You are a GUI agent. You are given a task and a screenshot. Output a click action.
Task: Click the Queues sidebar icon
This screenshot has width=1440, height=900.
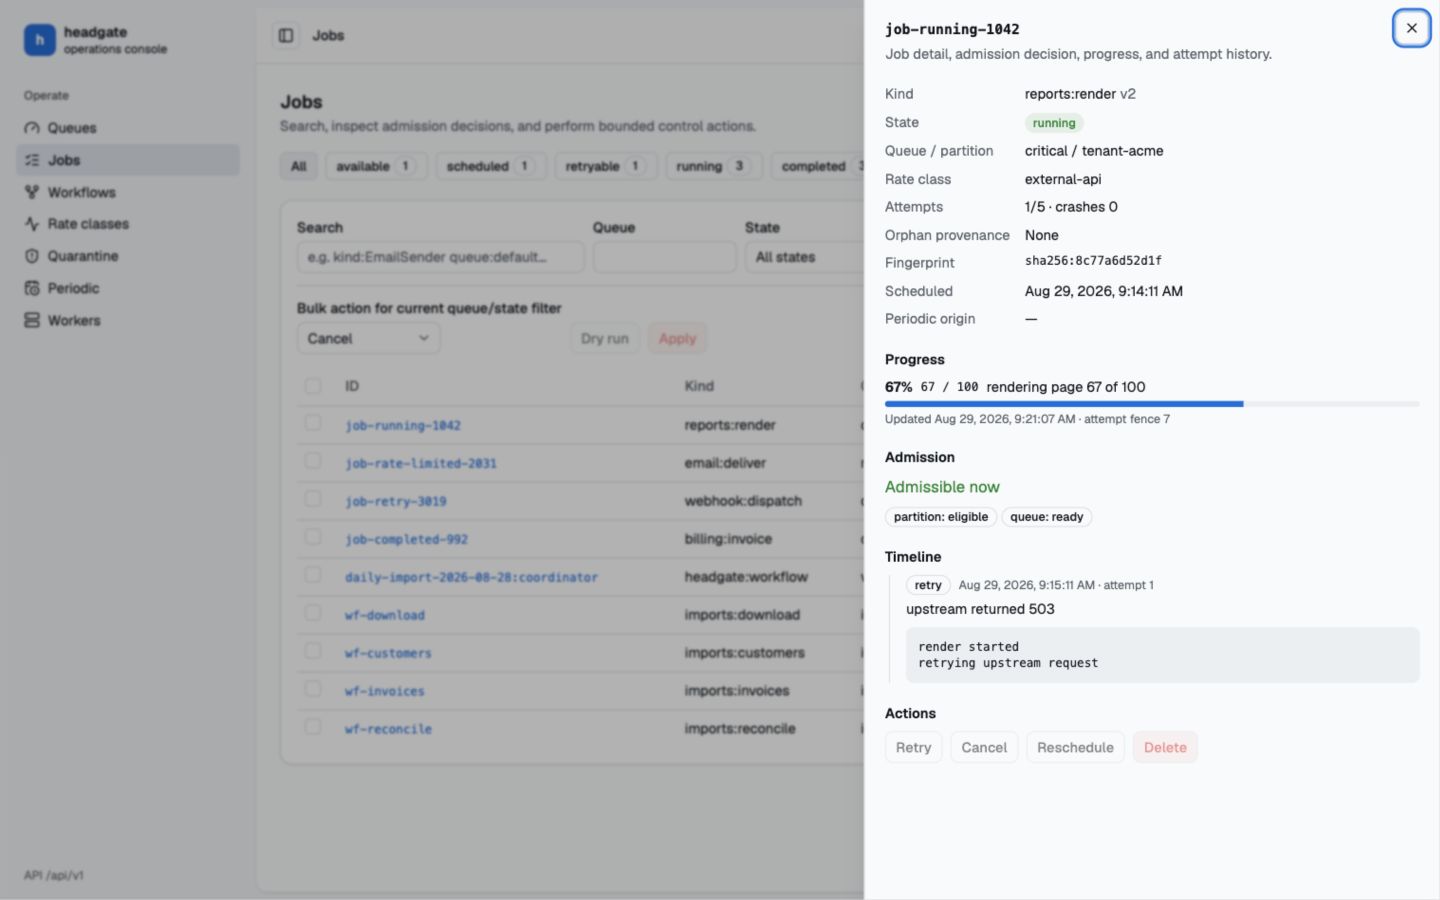pos(32,128)
